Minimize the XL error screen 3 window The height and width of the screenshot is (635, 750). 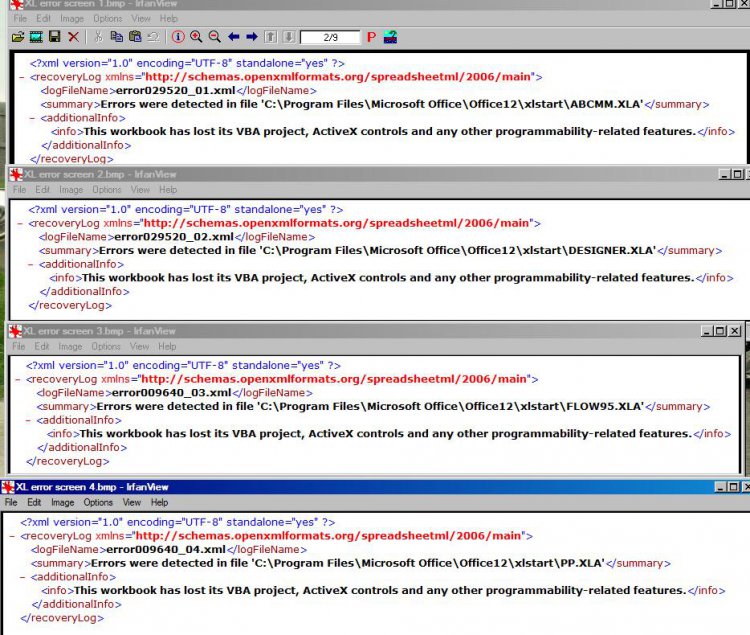[706, 331]
